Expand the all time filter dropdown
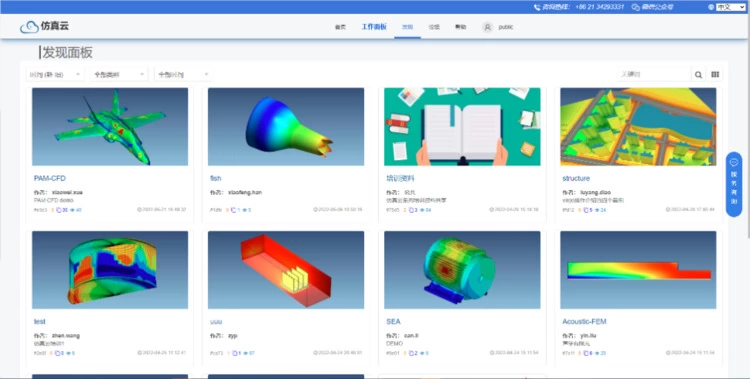The image size is (750, 379). (x=183, y=75)
